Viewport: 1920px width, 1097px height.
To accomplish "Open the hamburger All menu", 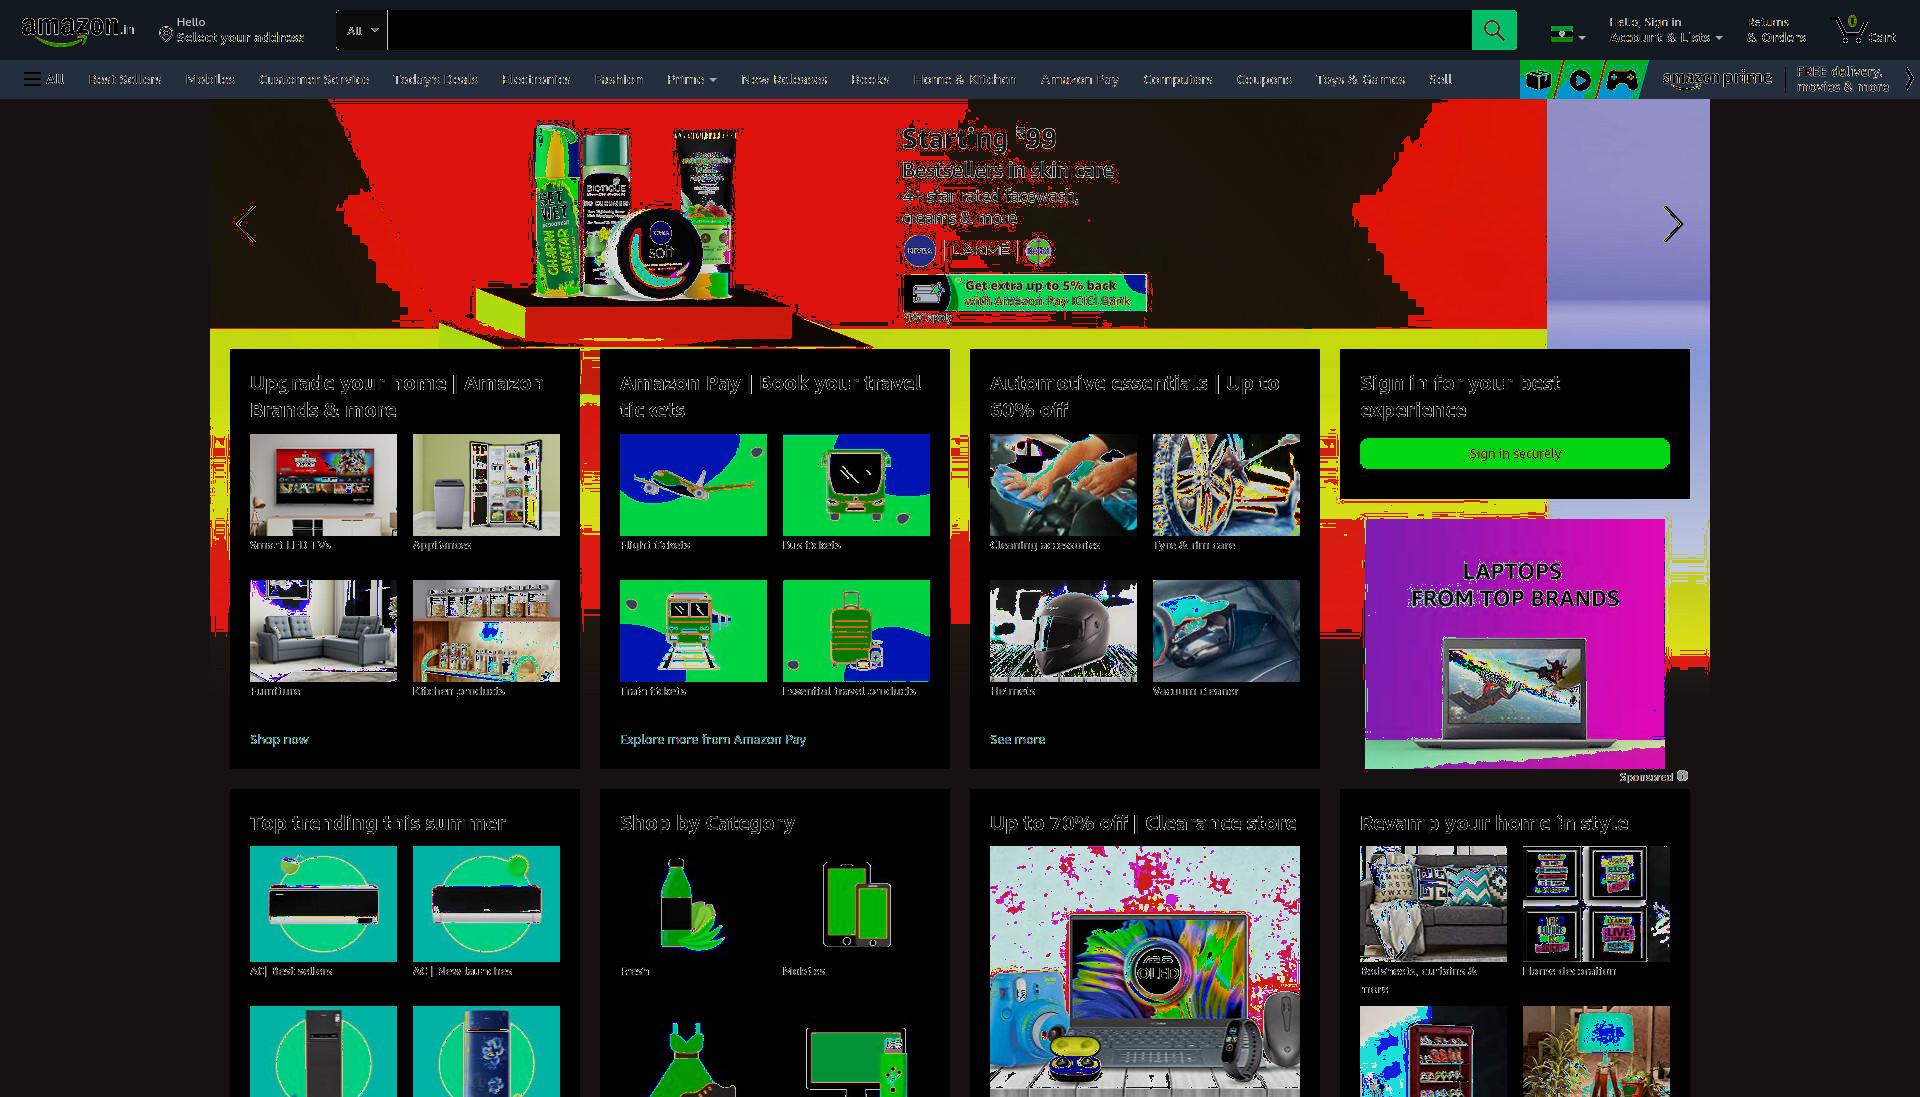I will point(44,79).
